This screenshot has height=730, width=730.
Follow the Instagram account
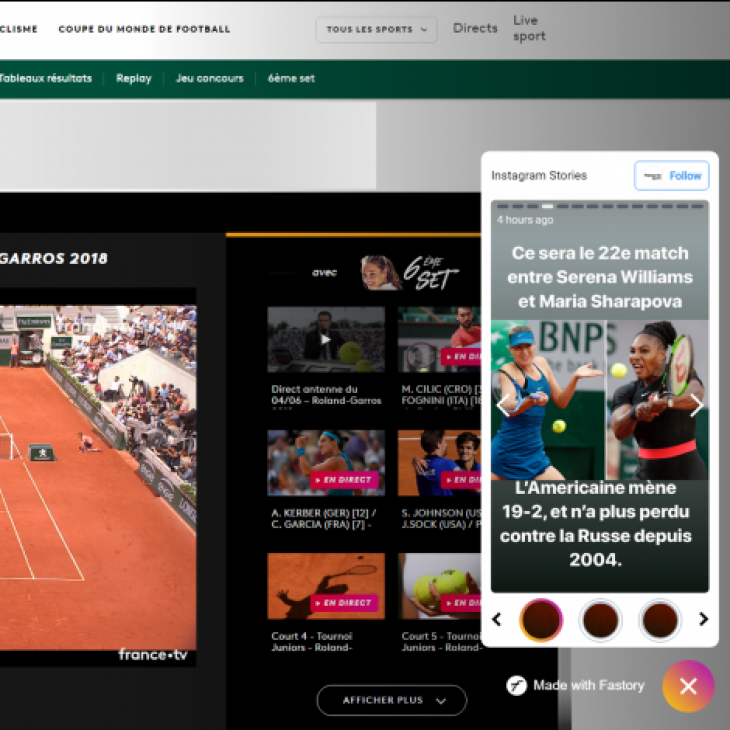671,176
